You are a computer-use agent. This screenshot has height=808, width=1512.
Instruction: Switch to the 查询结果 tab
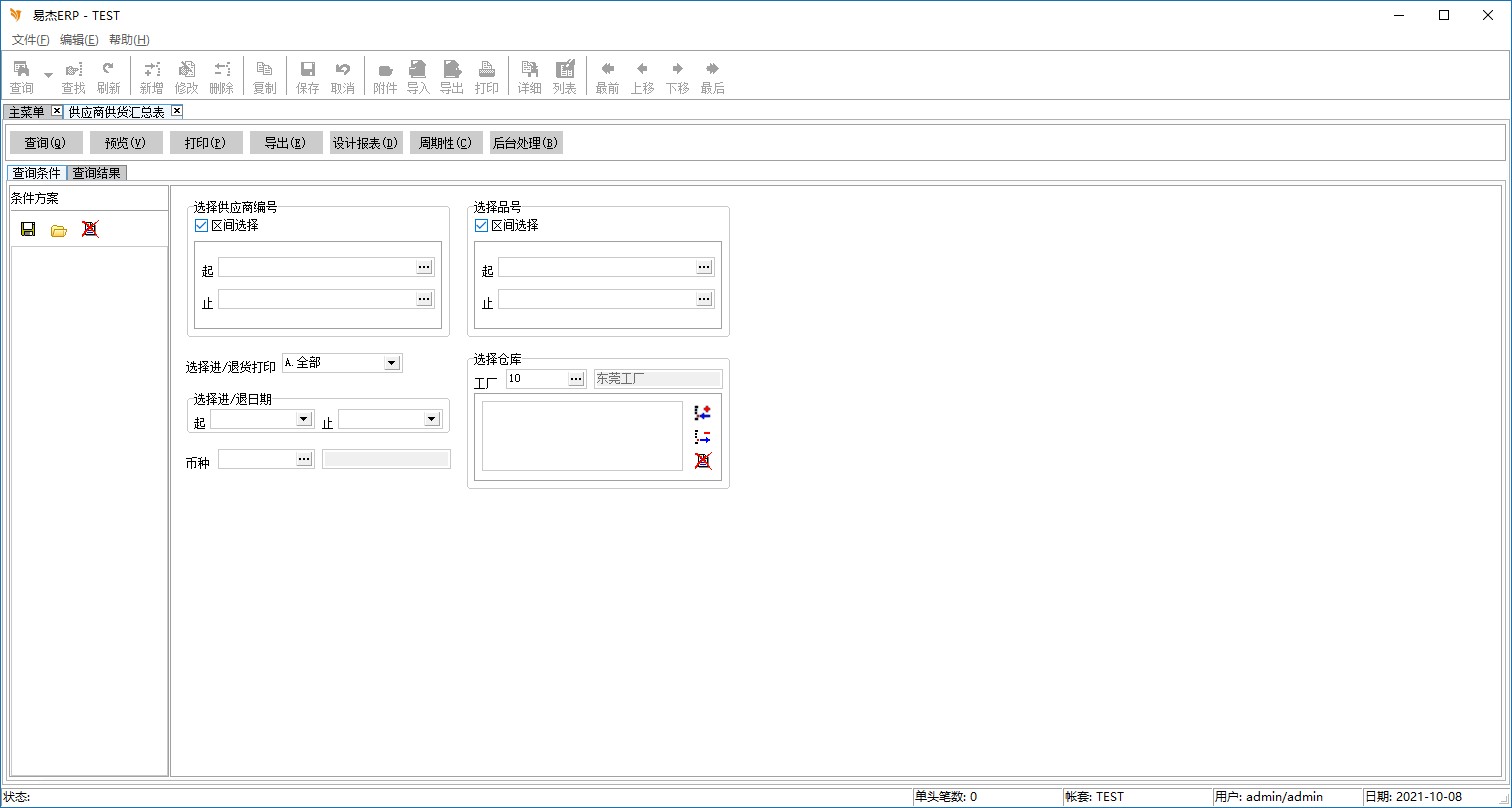pyautogui.click(x=96, y=173)
